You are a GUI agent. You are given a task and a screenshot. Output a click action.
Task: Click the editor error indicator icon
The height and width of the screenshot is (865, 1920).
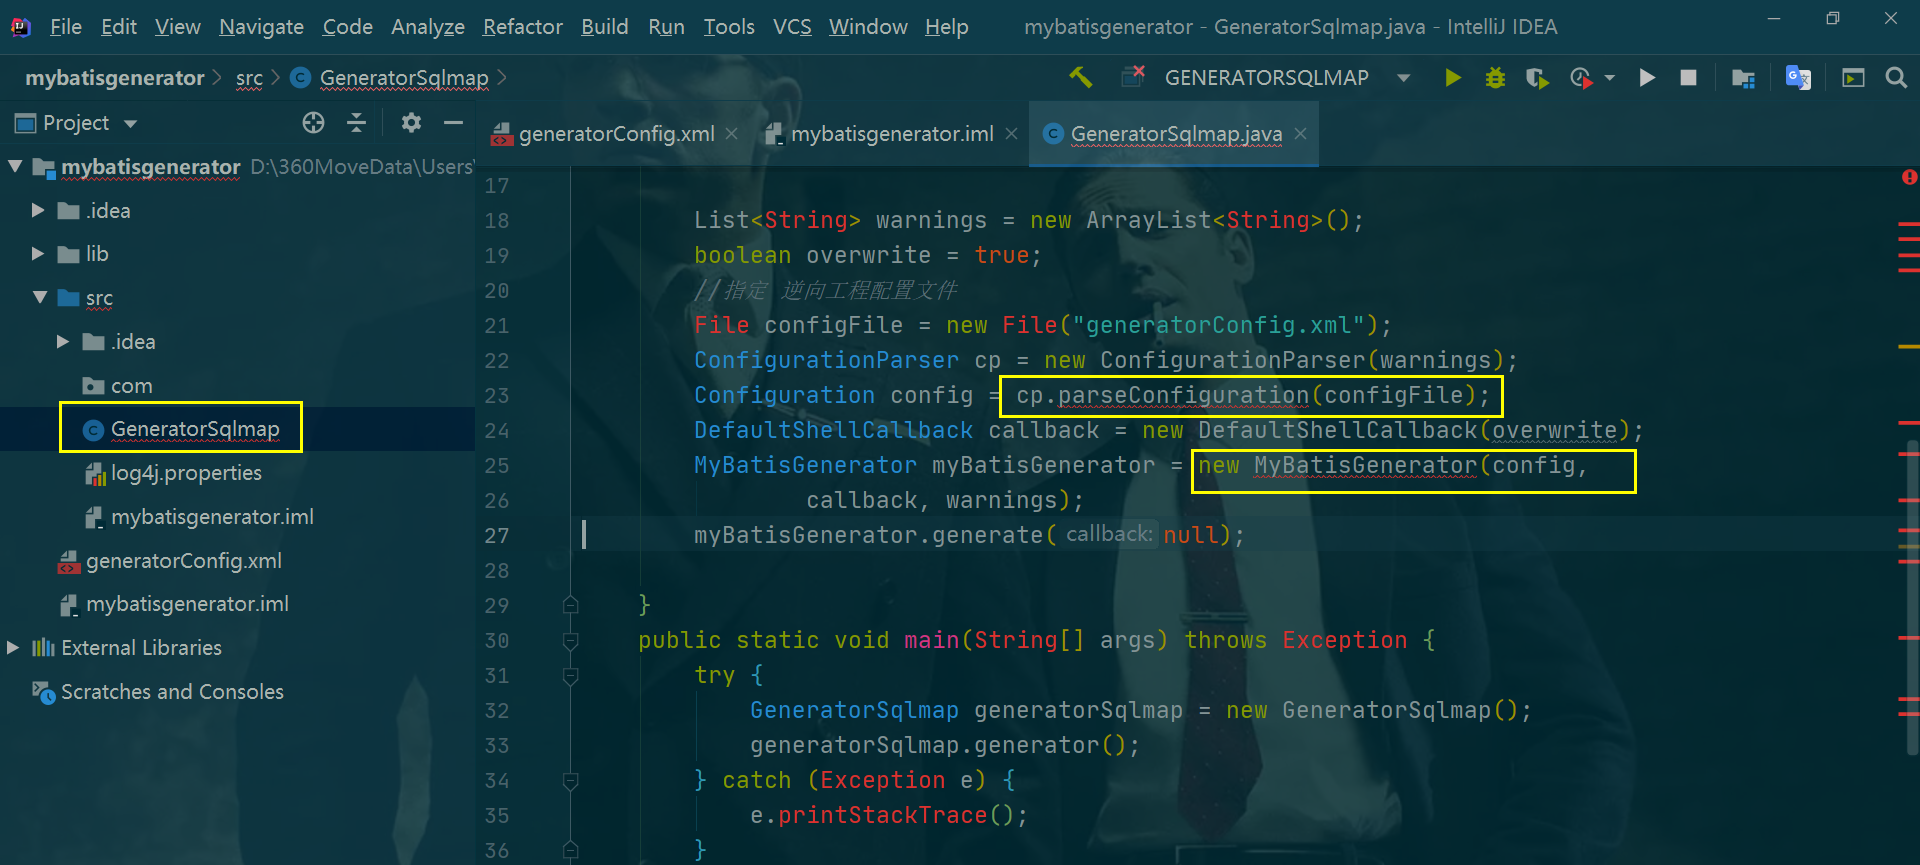click(1909, 177)
